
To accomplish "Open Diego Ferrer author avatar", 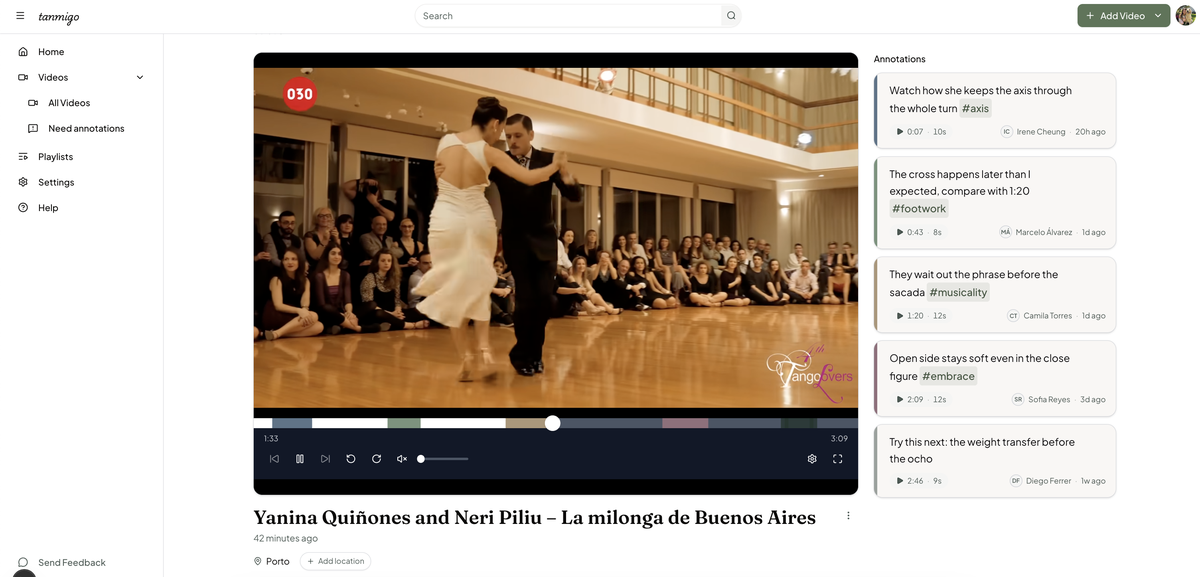I will [x=1016, y=481].
